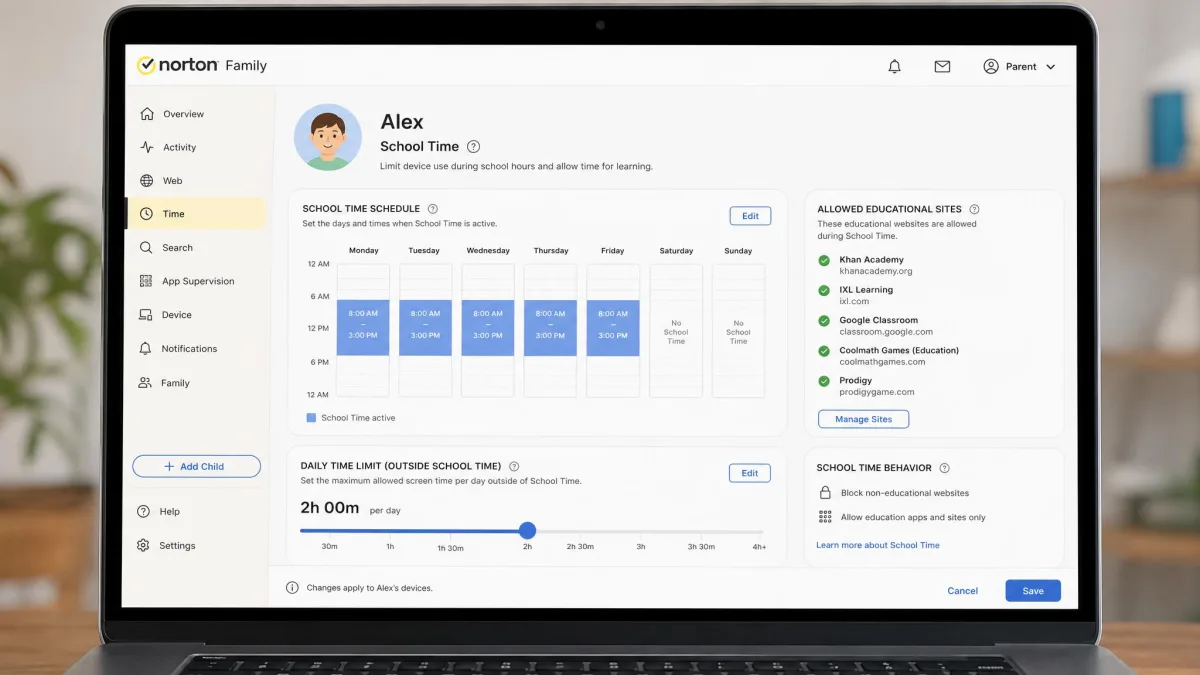This screenshot has height=675, width=1200.
Task: Click the Notifications bell icon in sidebar
Action: 146,348
